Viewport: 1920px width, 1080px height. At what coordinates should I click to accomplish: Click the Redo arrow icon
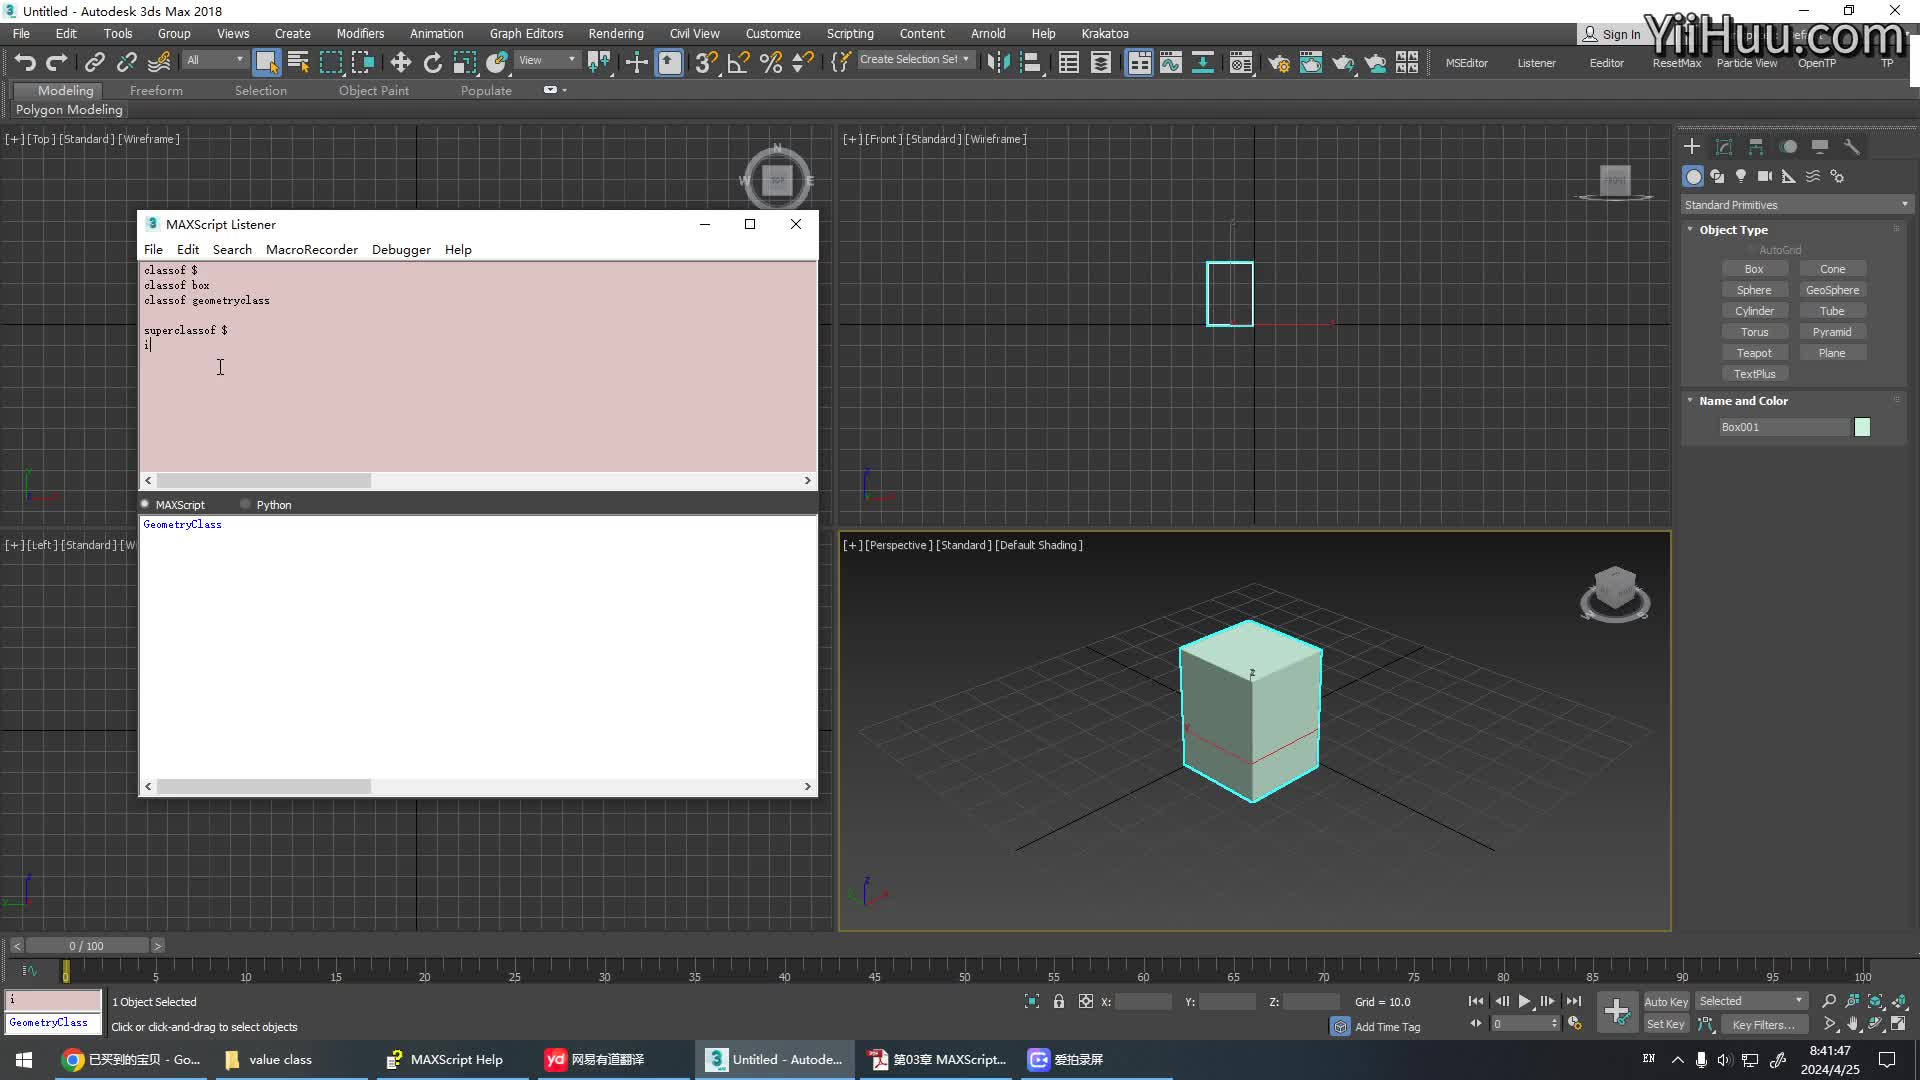click(57, 62)
